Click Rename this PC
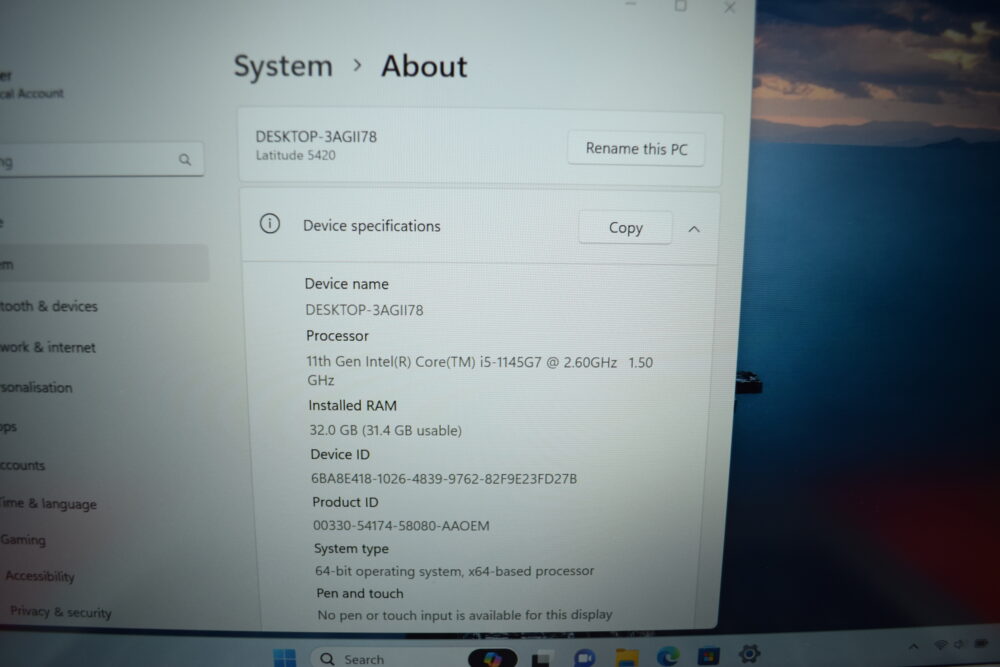The width and height of the screenshot is (1000, 667). (x=636, y=149)
